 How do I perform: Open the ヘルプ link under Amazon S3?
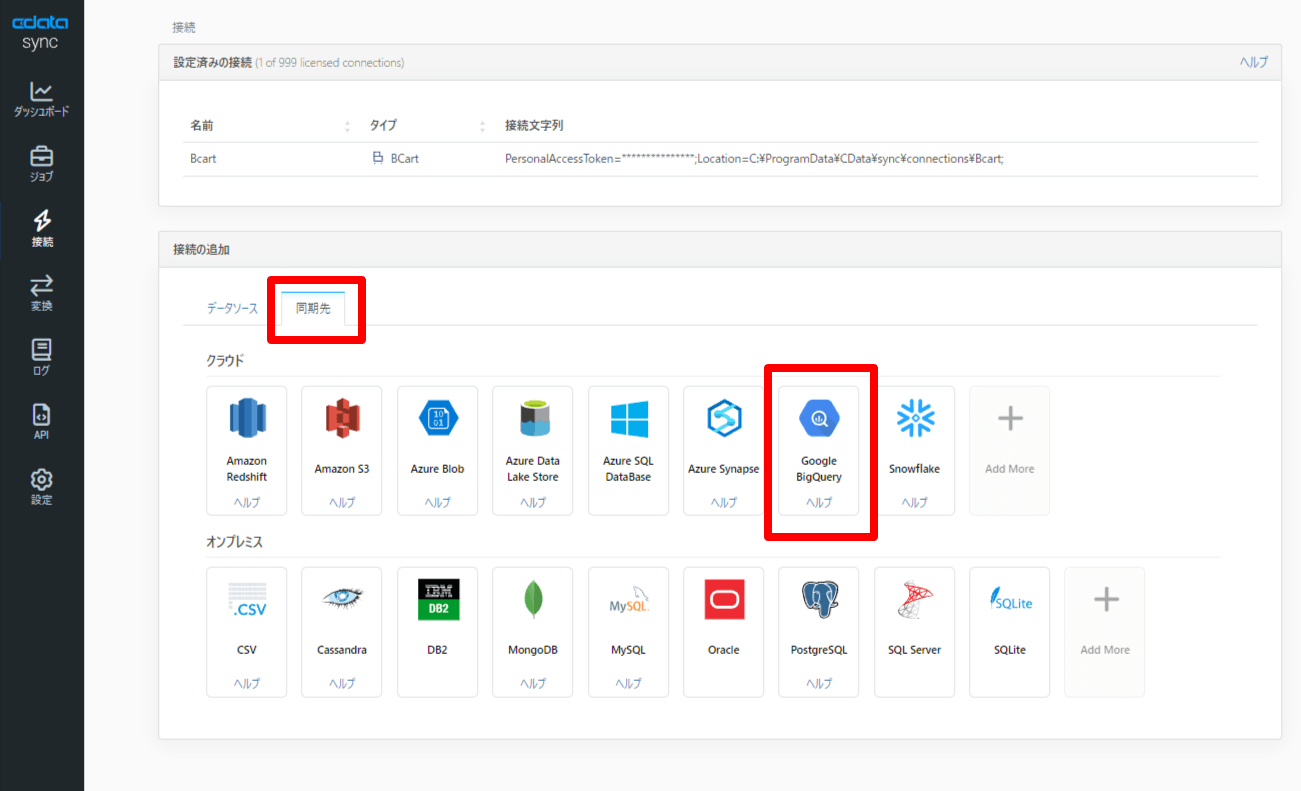tap(342, 503)
